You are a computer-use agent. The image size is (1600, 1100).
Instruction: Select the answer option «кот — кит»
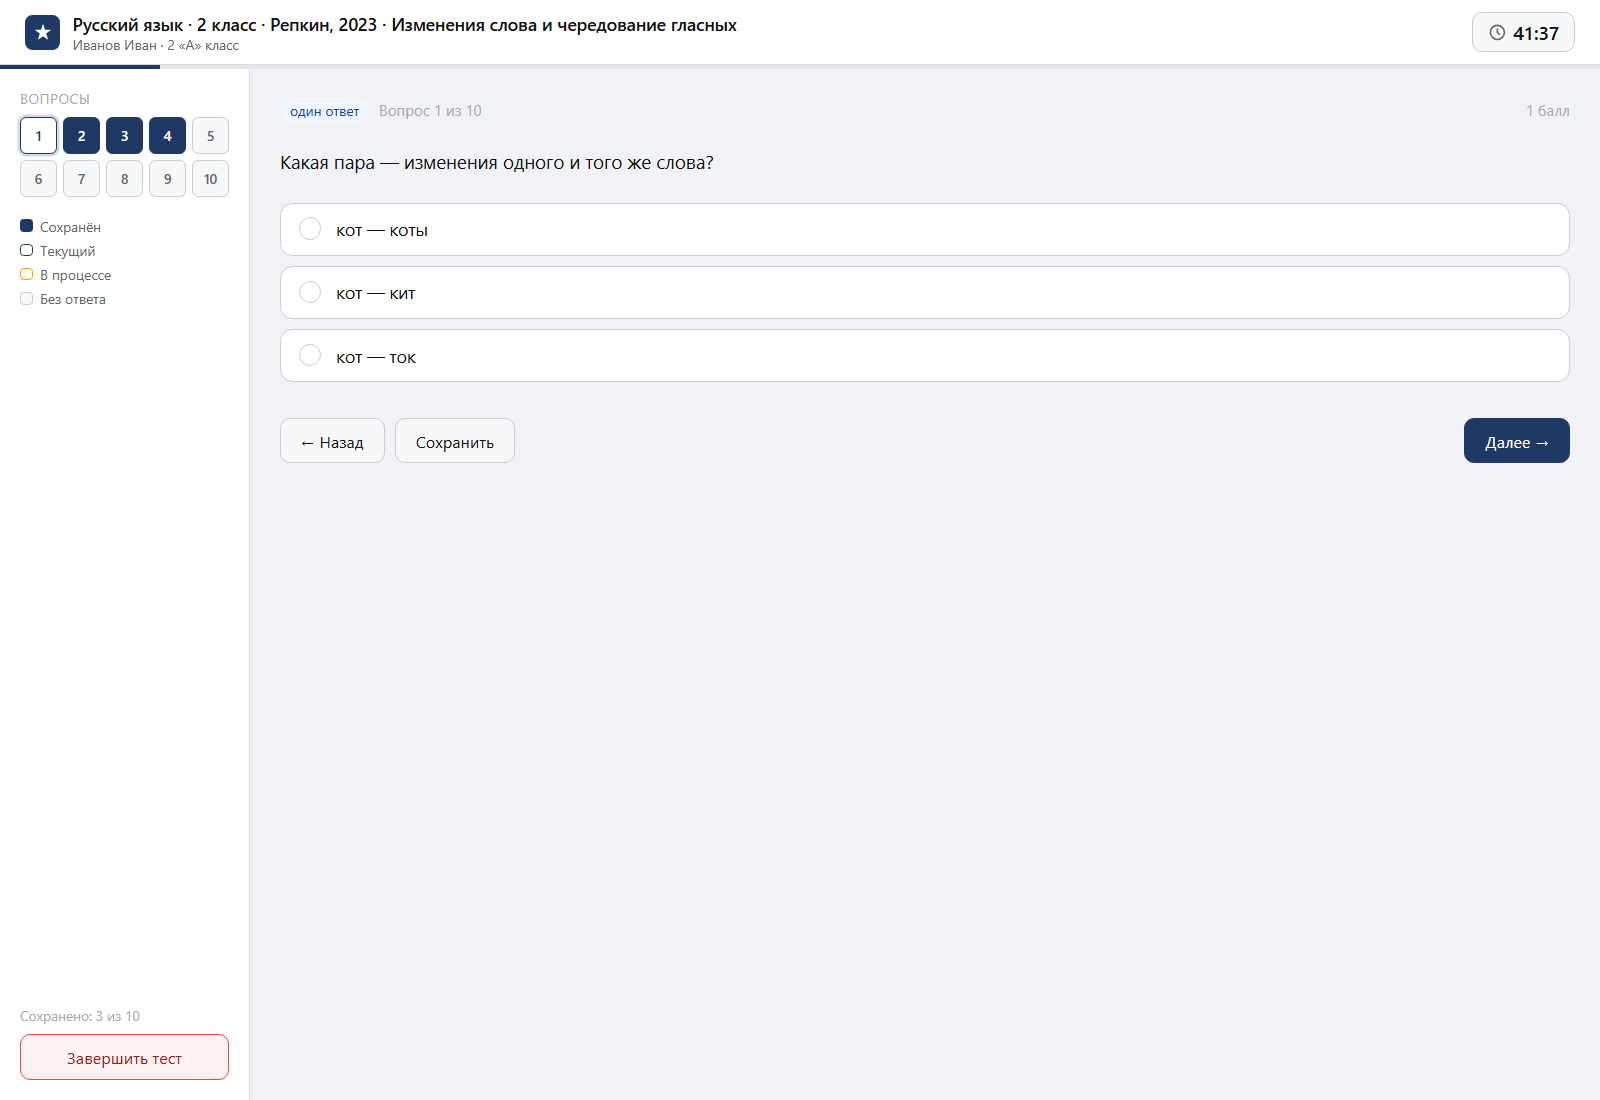pyautogui.click(x=924, y=293)
